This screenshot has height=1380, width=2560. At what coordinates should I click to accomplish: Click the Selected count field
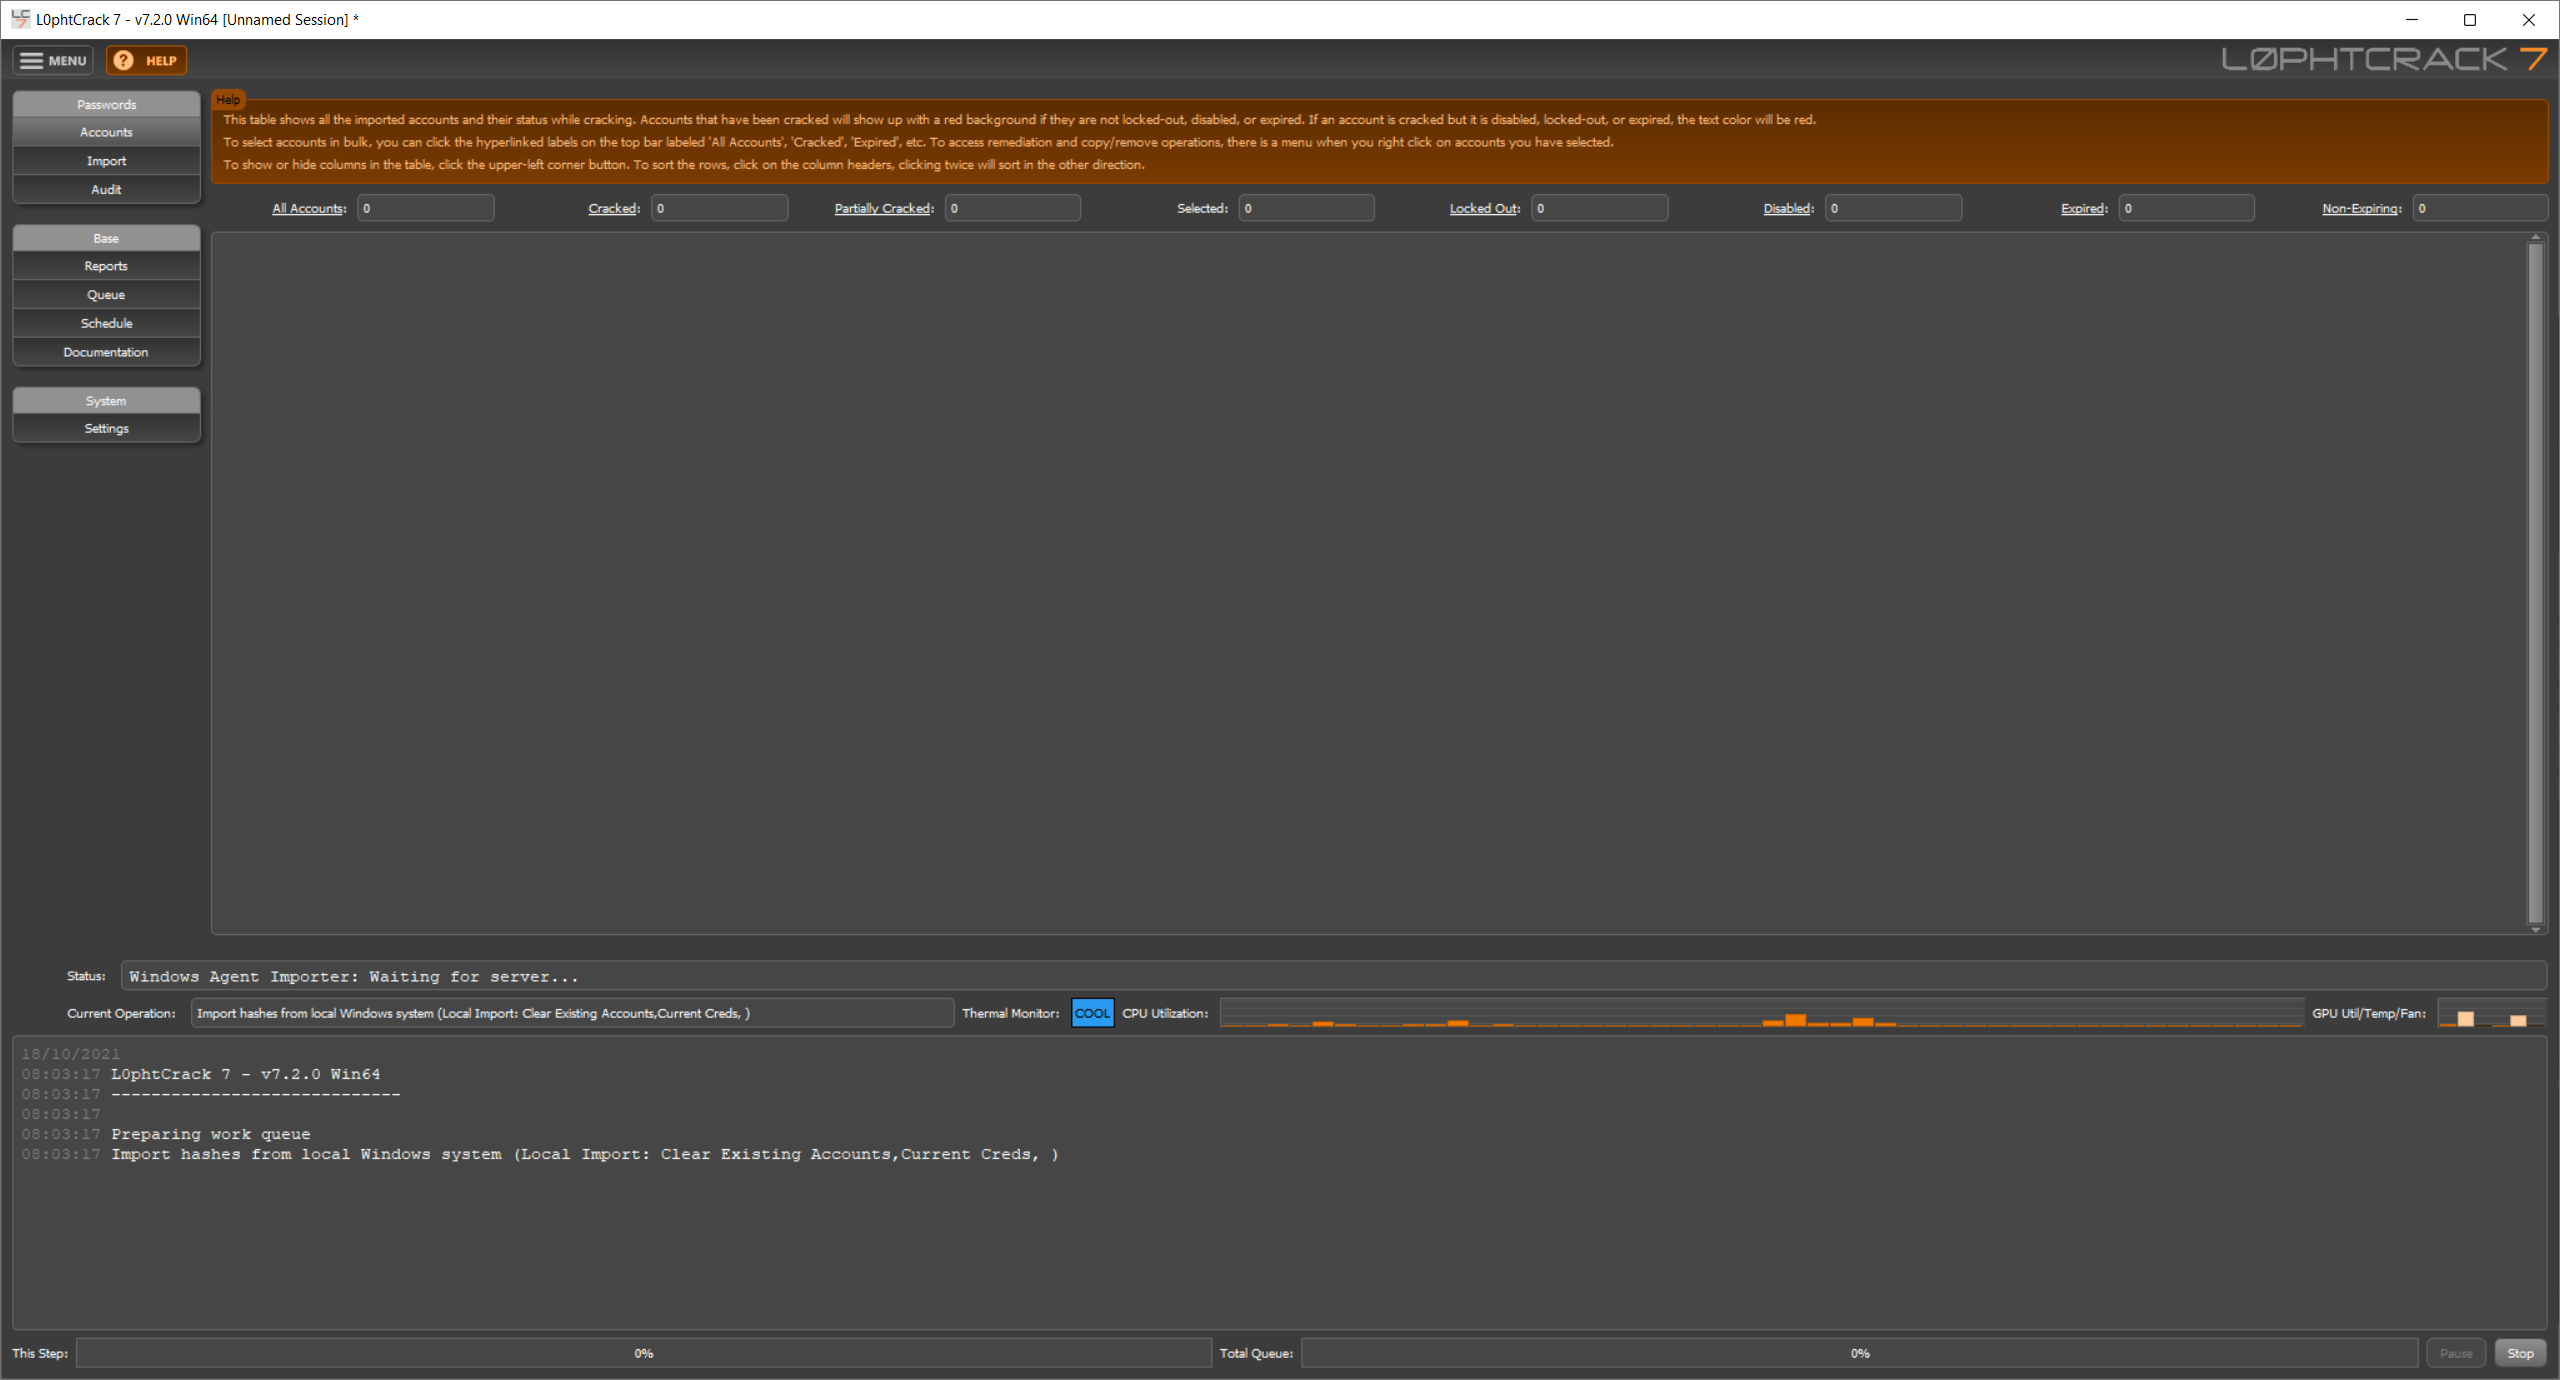[x=1307, y=208]
